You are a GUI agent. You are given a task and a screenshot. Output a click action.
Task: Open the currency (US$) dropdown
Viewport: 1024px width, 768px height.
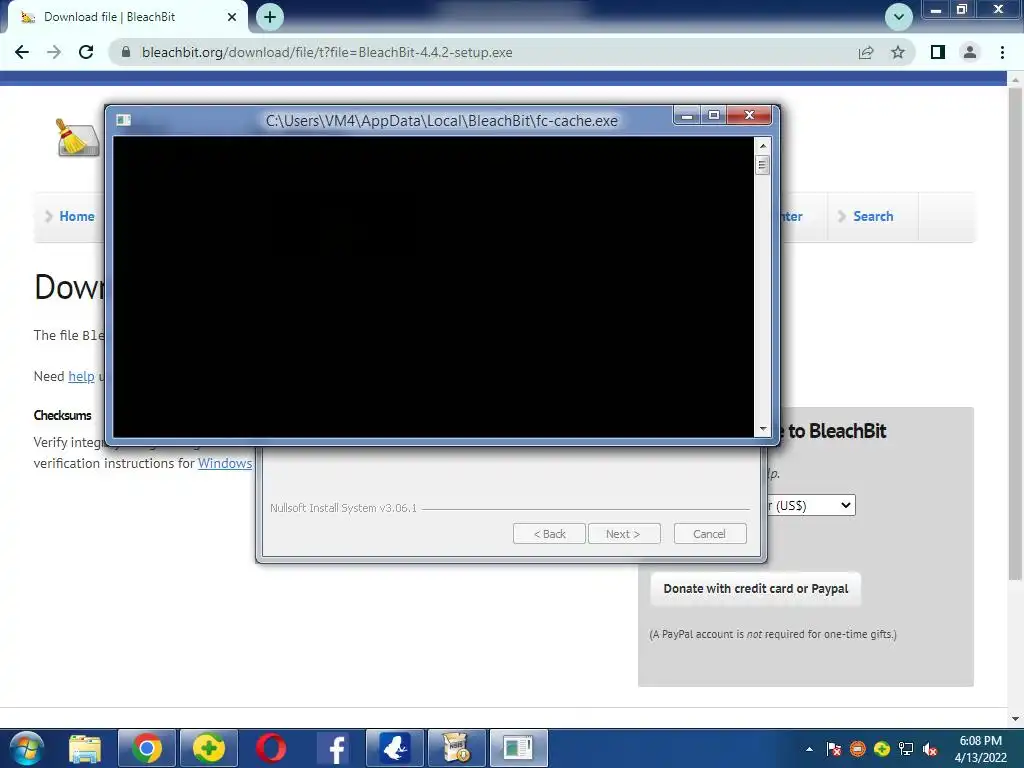point(811,505)
